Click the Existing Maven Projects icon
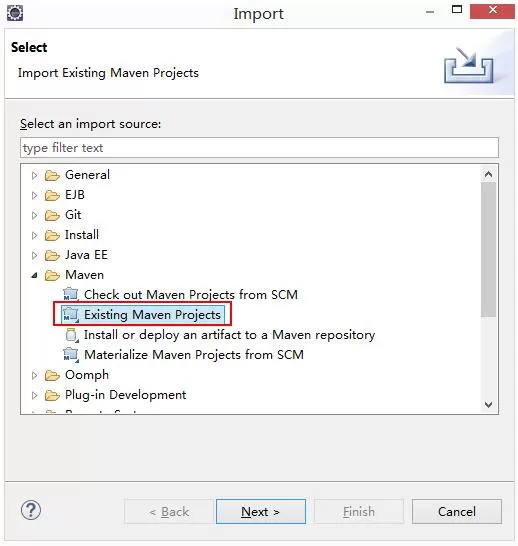The width and height of the screenshot is (518, 546). click(x=71, y=315)
